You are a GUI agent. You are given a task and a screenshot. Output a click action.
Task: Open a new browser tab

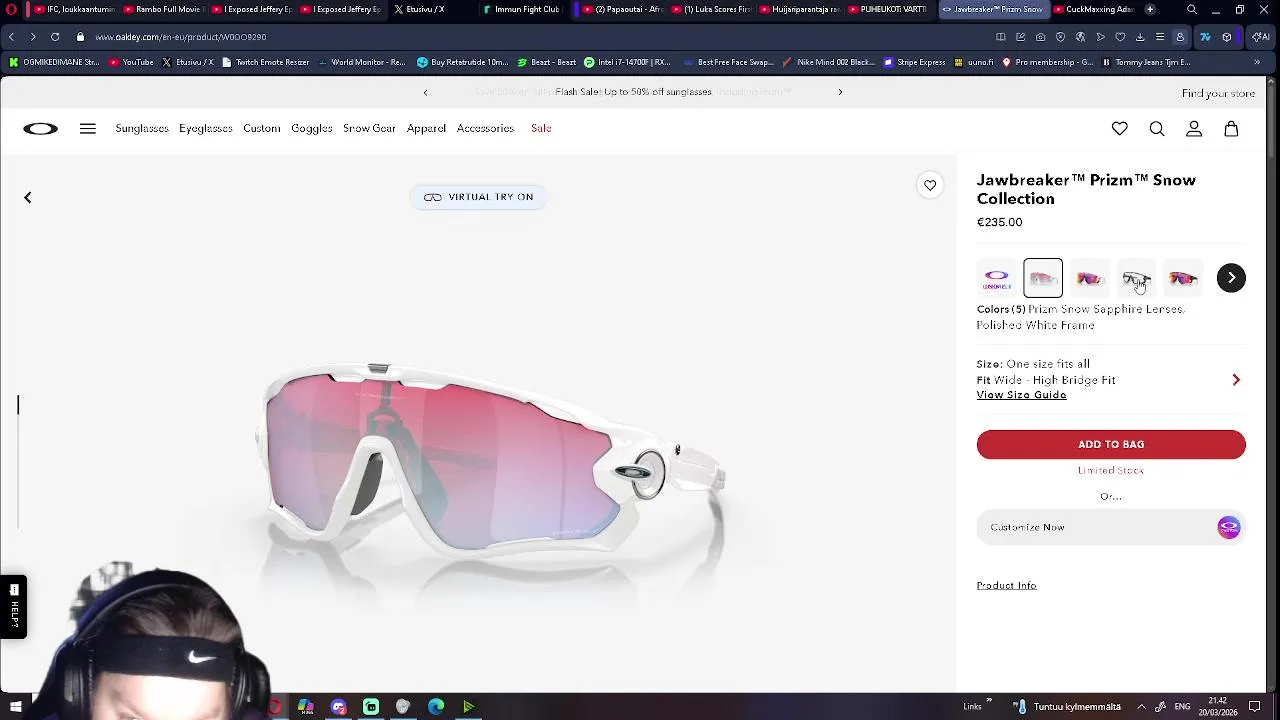pos(1150,9)
